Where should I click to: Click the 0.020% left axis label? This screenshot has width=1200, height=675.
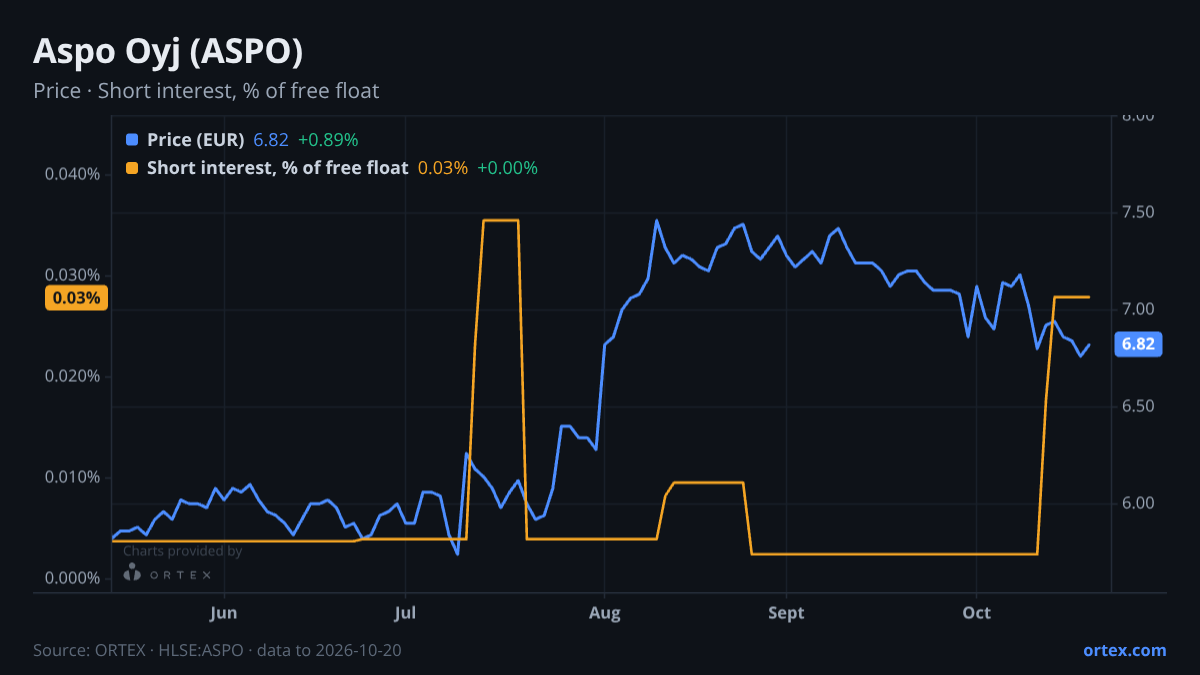click(73, 376)
